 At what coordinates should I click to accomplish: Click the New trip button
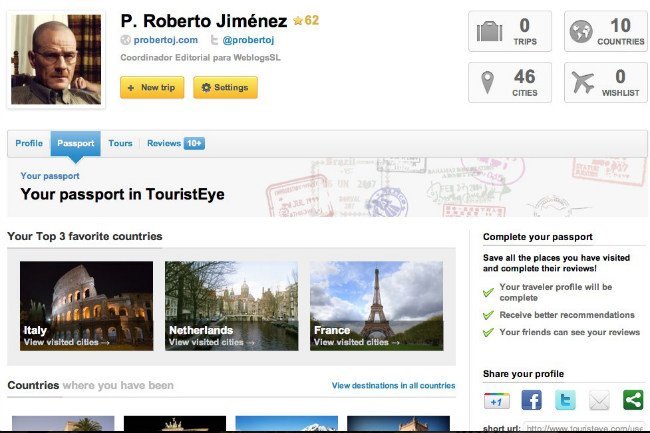pyautogui.click(x=152, y=87)
